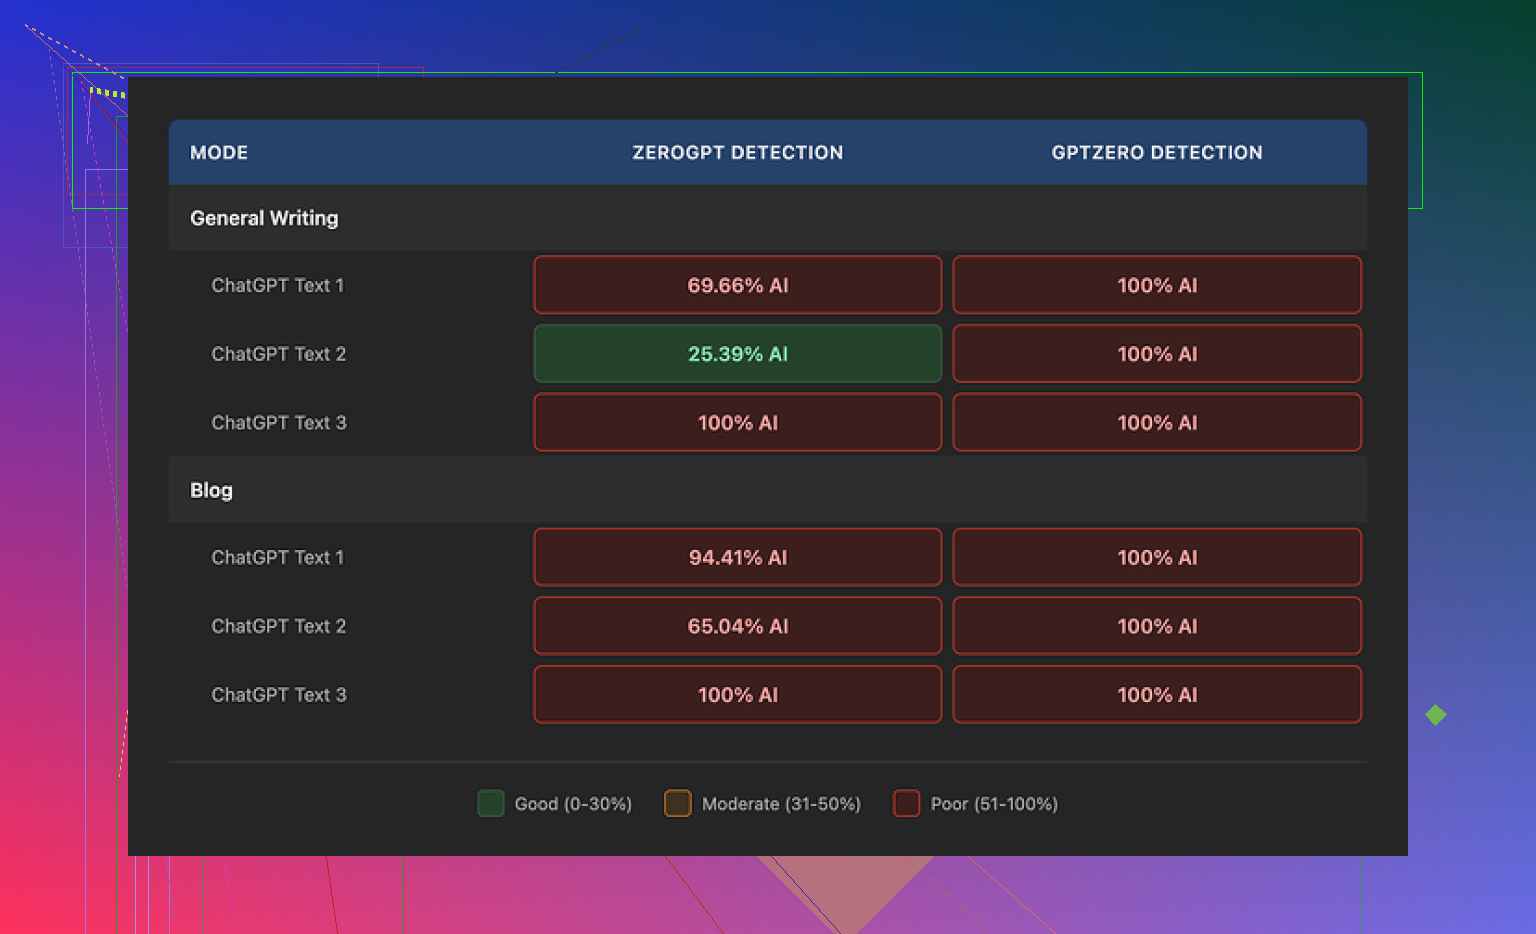Screen dimensions: 1536x934
Task: Click the Blog section row
Action: [x=211, y=490]
